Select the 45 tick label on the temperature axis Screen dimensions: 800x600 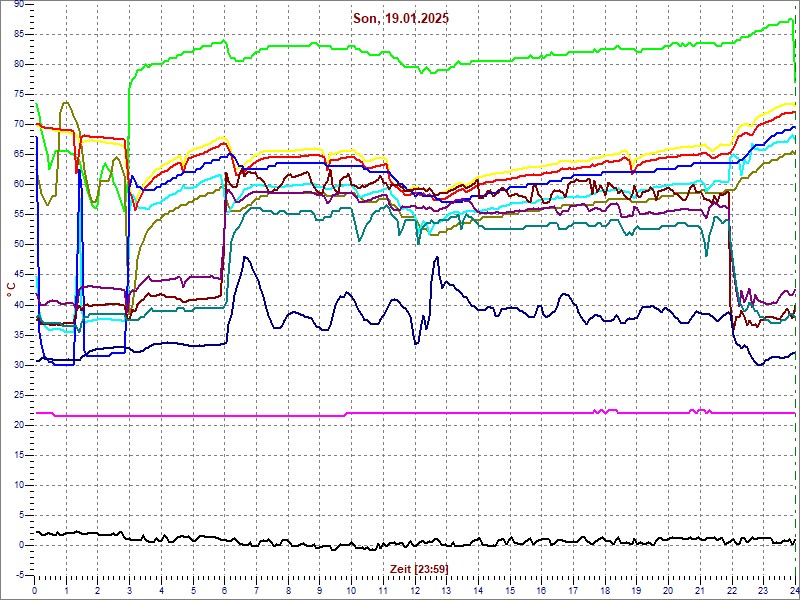[18, 275]
